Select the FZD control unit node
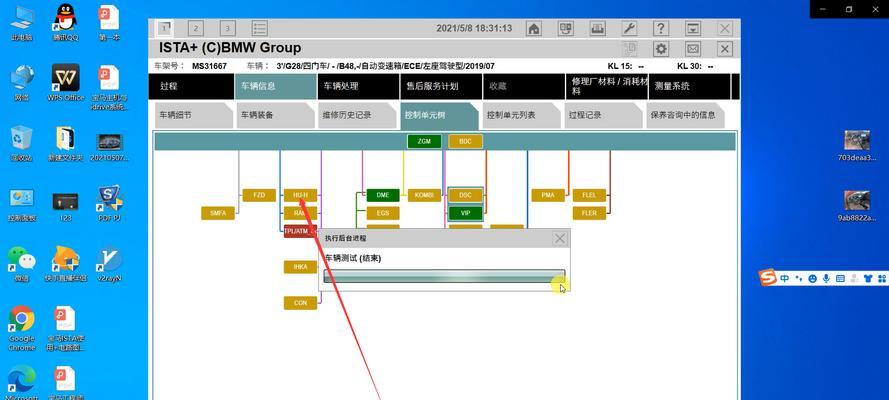The height and width of the screenshot is (400, 889). pos(259,195)
